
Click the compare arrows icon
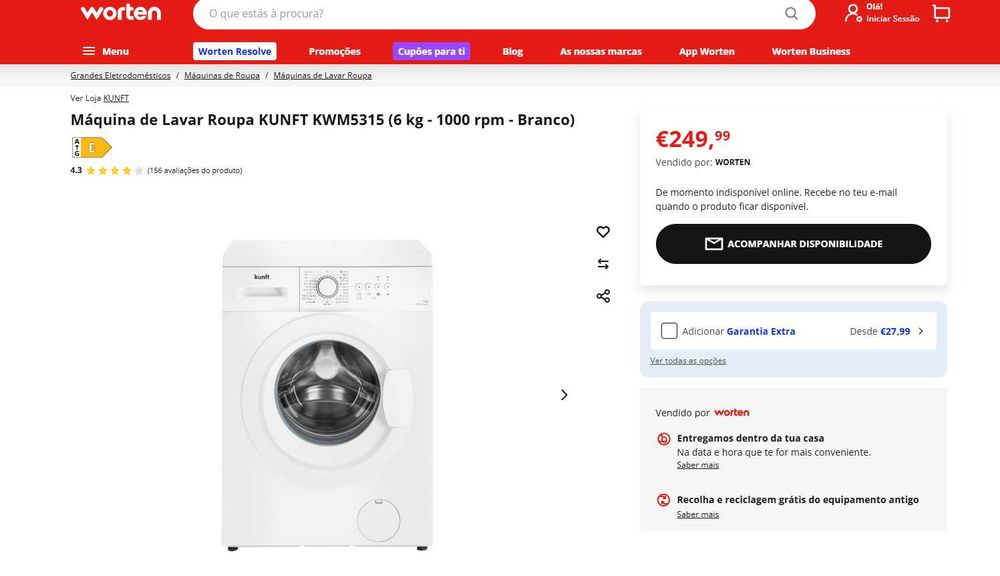(x=603, y=264)
